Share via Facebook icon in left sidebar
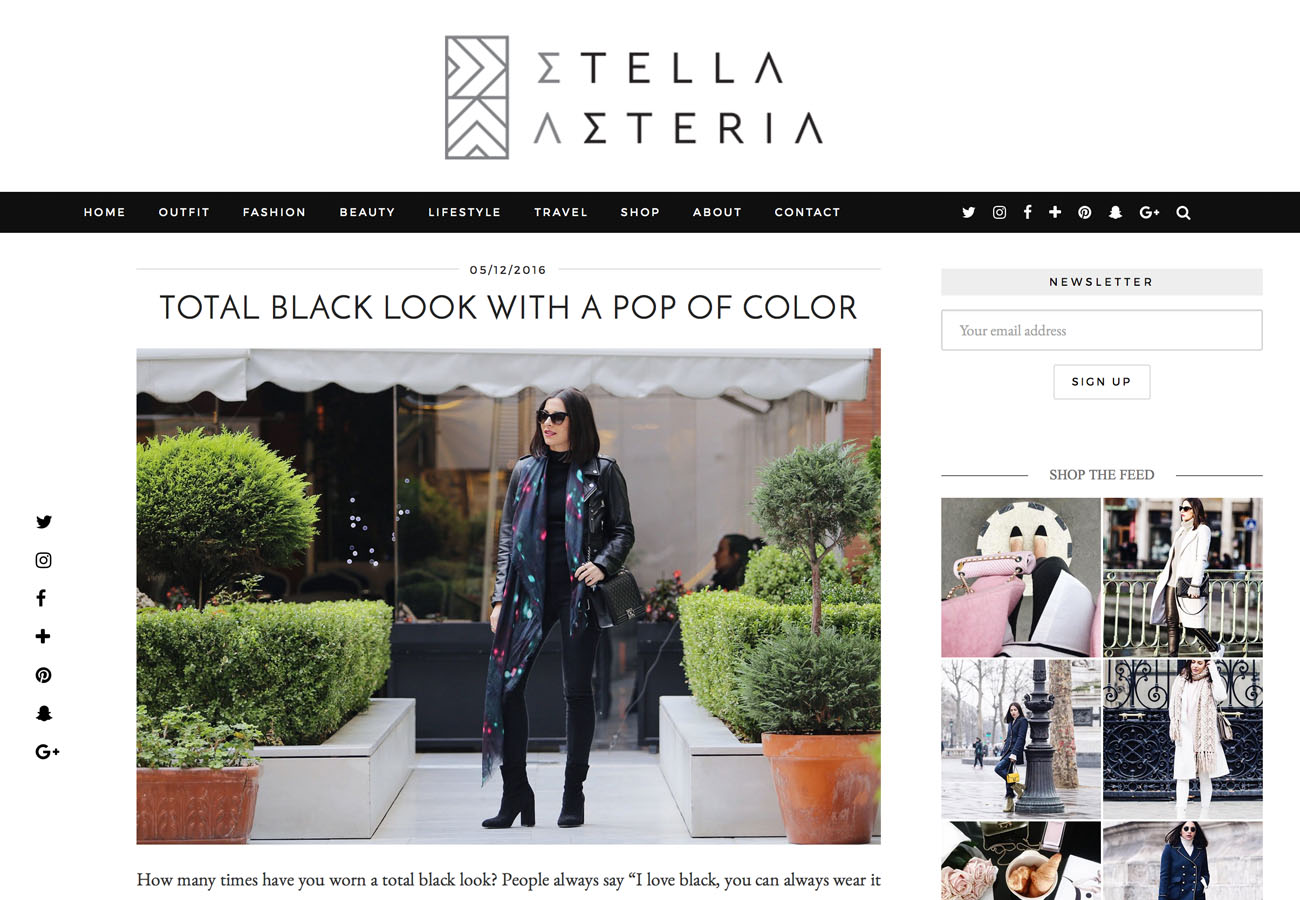 click(41, 598)
